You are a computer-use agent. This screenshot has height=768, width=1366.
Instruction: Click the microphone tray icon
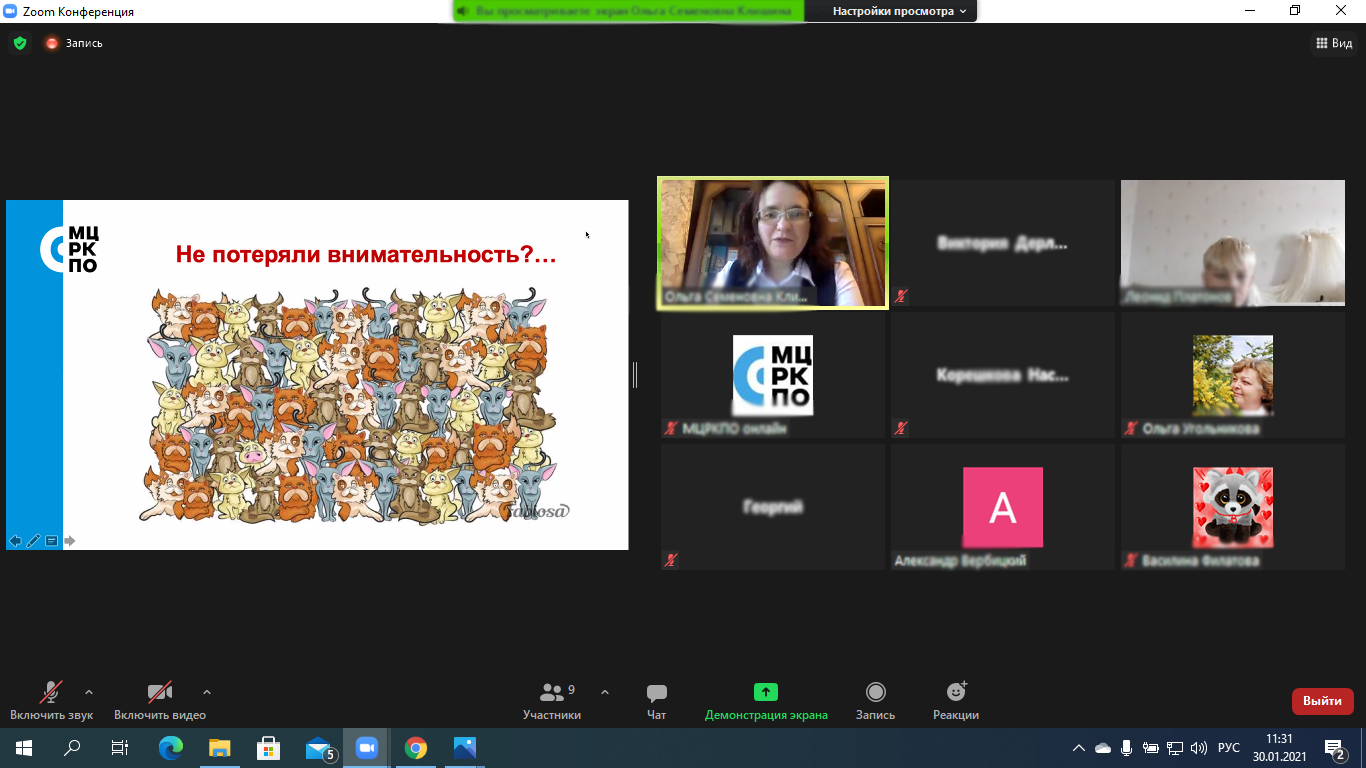click(1127, 748)
